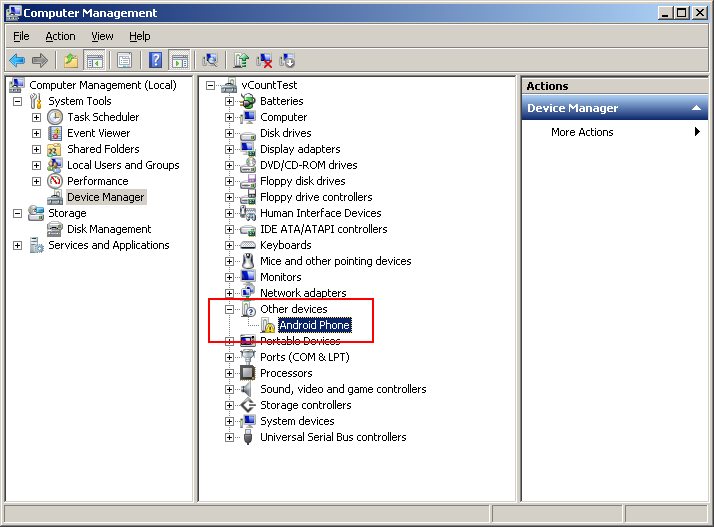Expand the Task Scheduler tree node
Image resolution: width=714 pixels, height=527 pixels.
tap(36, 117)
